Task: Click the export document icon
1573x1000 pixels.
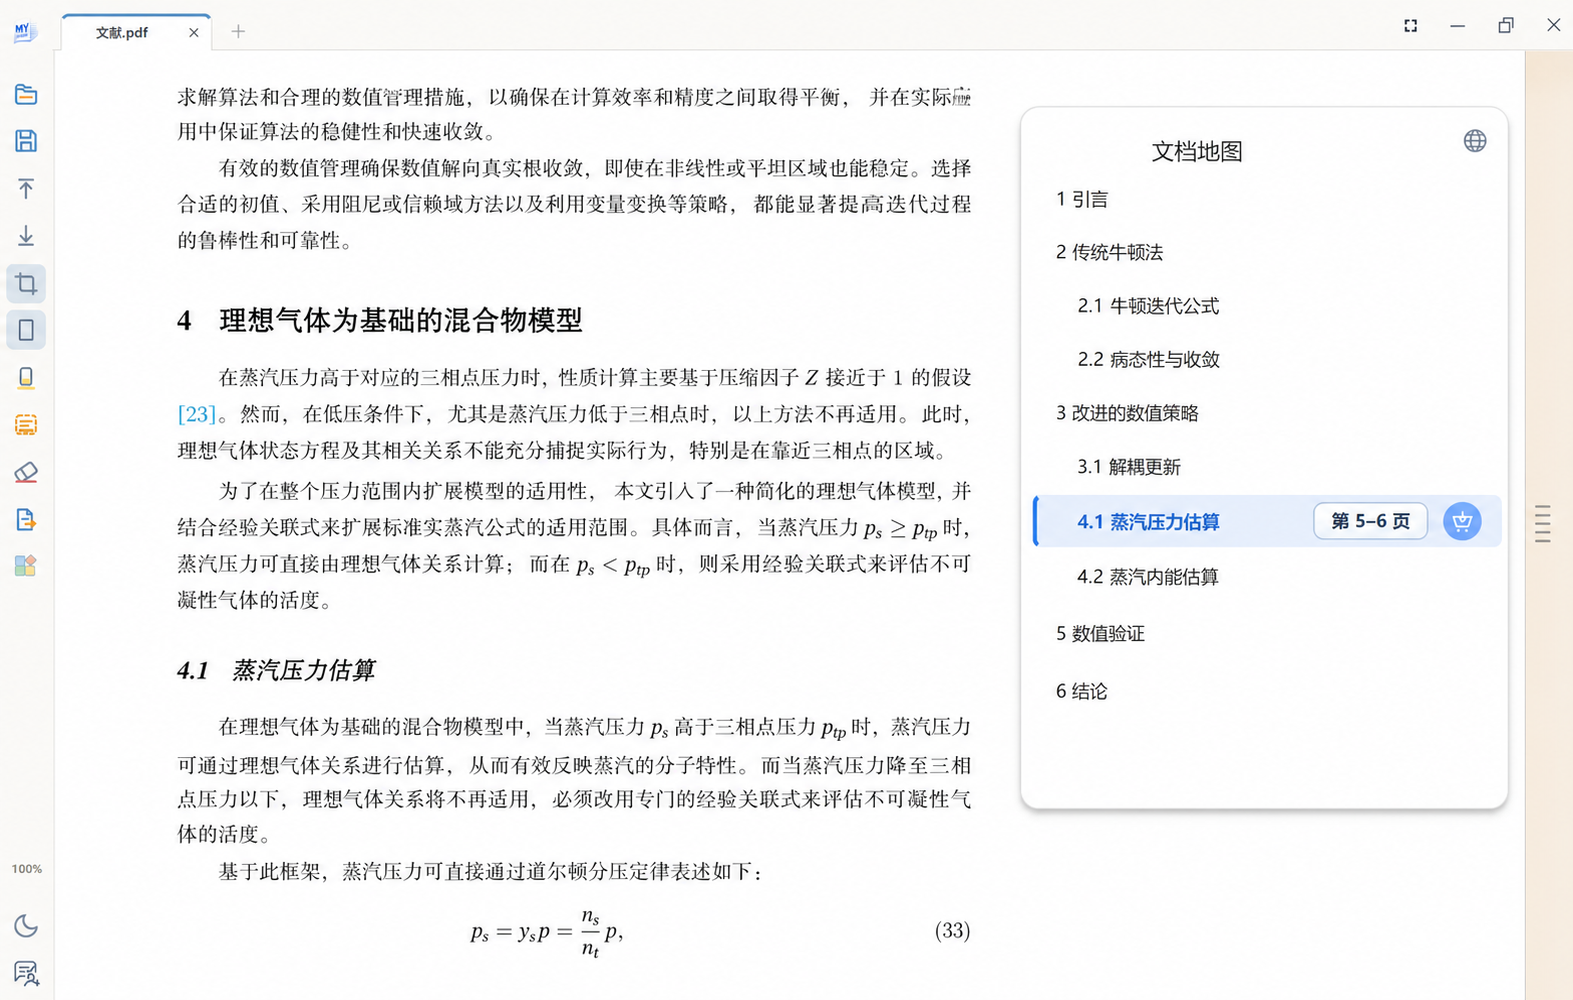Action: coord(26,520)
